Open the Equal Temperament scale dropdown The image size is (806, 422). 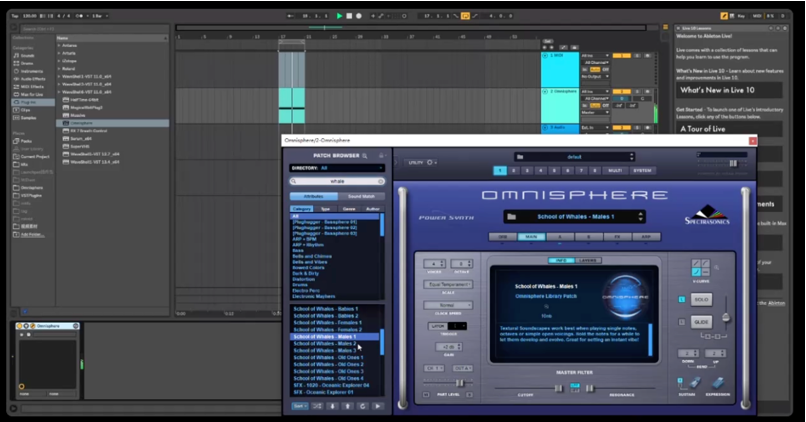point(448,284)
